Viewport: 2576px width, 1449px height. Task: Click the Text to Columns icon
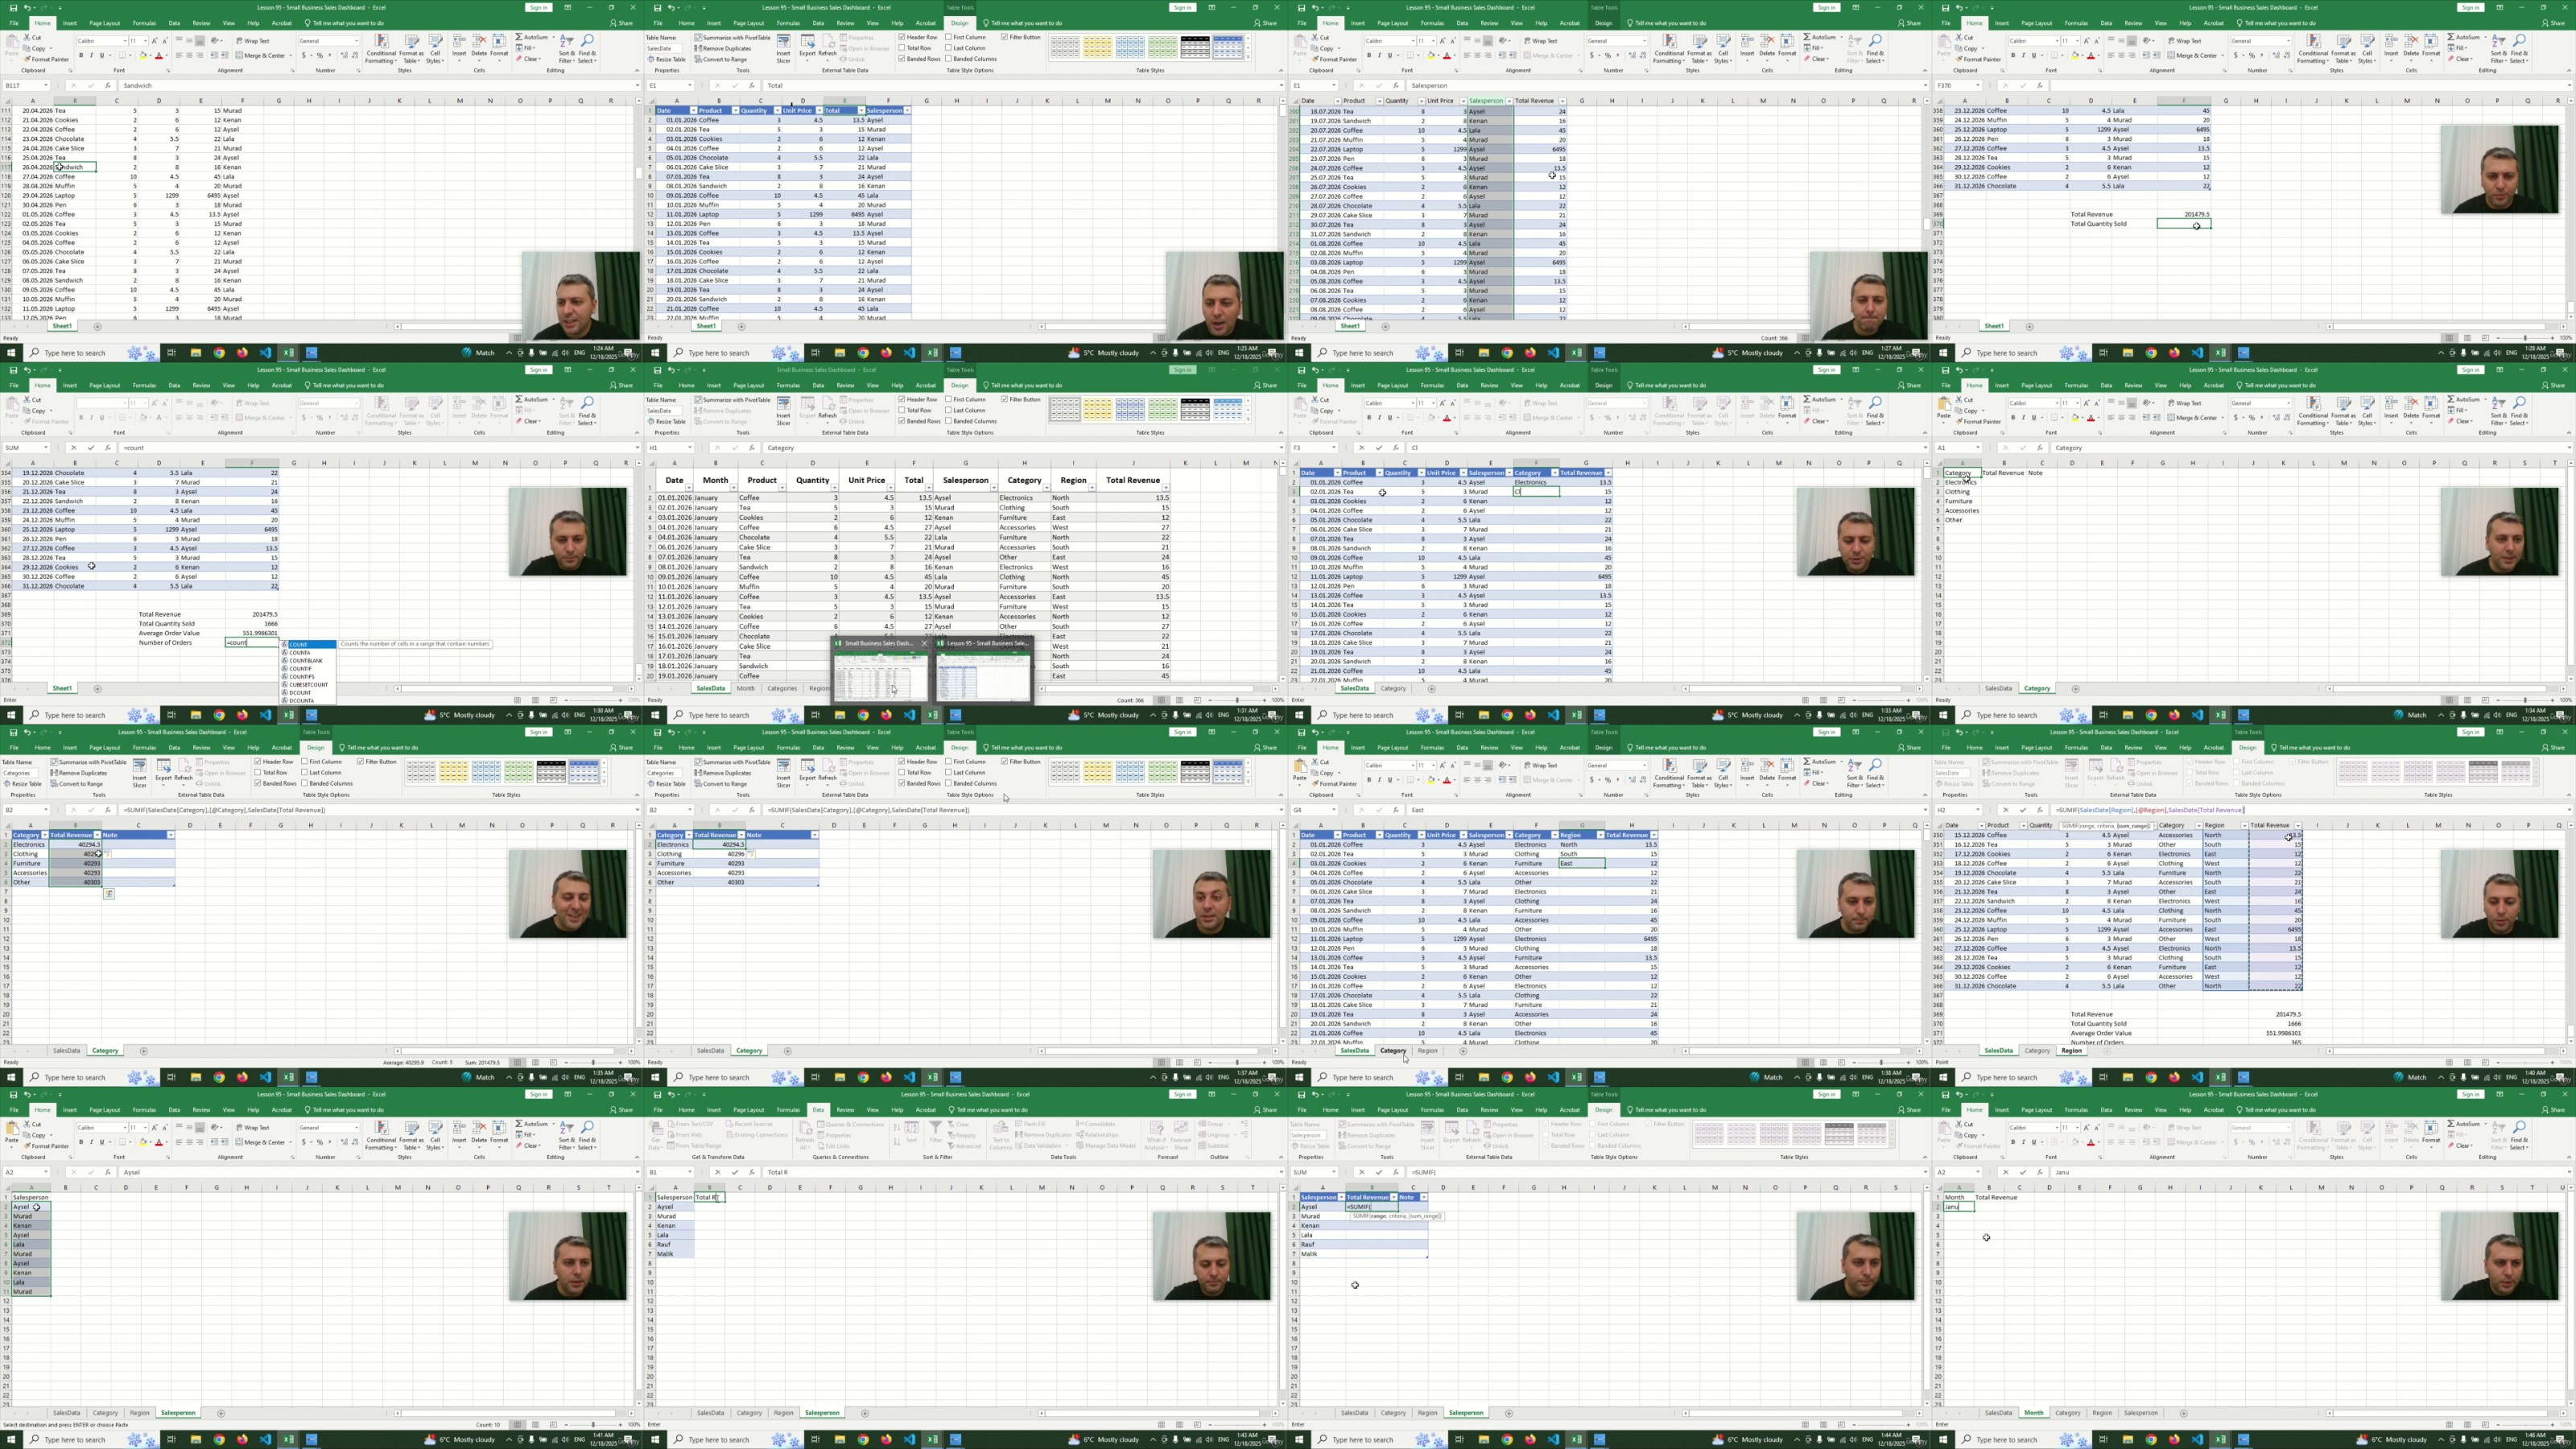point(1001,1128)
